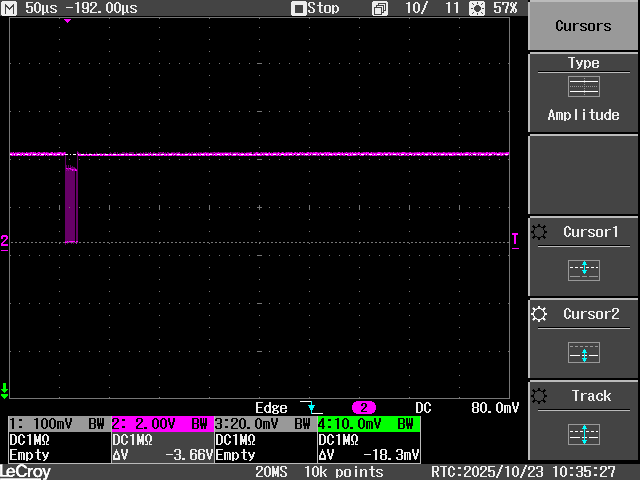The image size is (640, 480).
Task: Select the Cursor2 softkey
Action: (583, 338)
